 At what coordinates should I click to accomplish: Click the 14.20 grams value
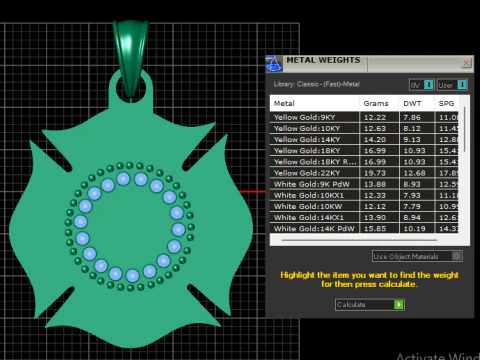click(375, 139)
